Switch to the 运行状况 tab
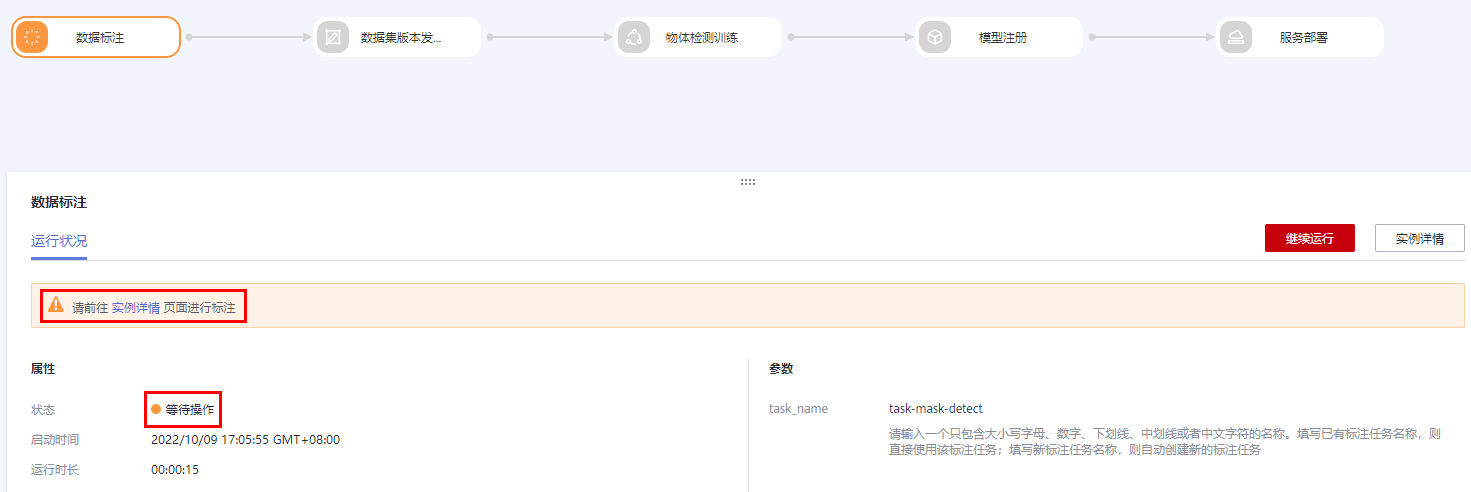The height and width of the screenshot is (492, 1471). pyautogui.click(x=59, y=241)
